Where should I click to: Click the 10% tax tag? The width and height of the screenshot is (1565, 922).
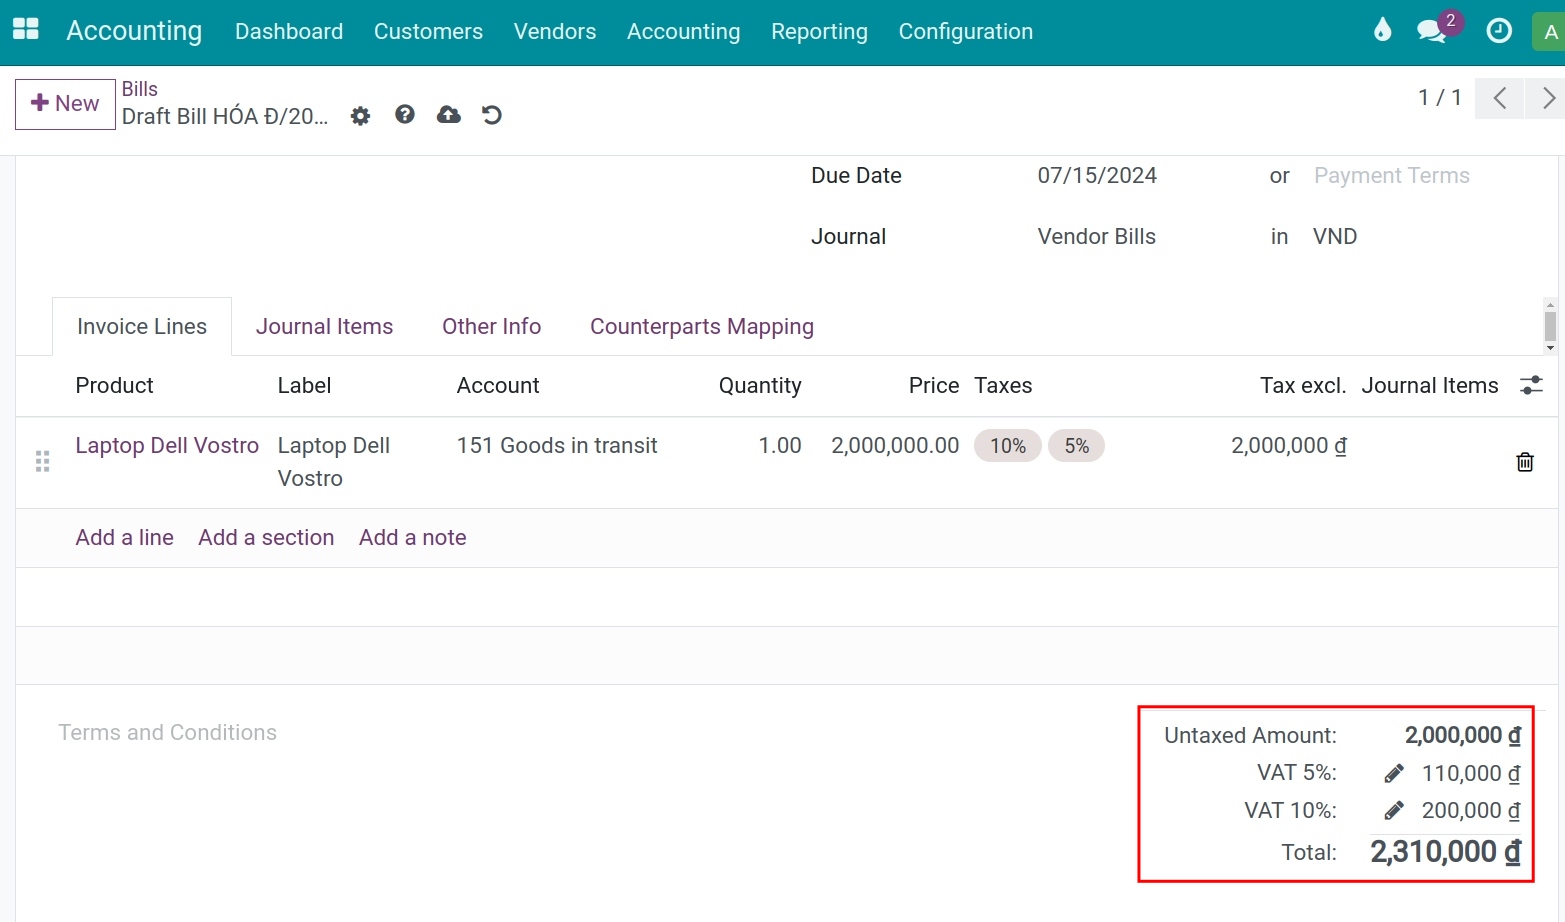pos(1008,446)
